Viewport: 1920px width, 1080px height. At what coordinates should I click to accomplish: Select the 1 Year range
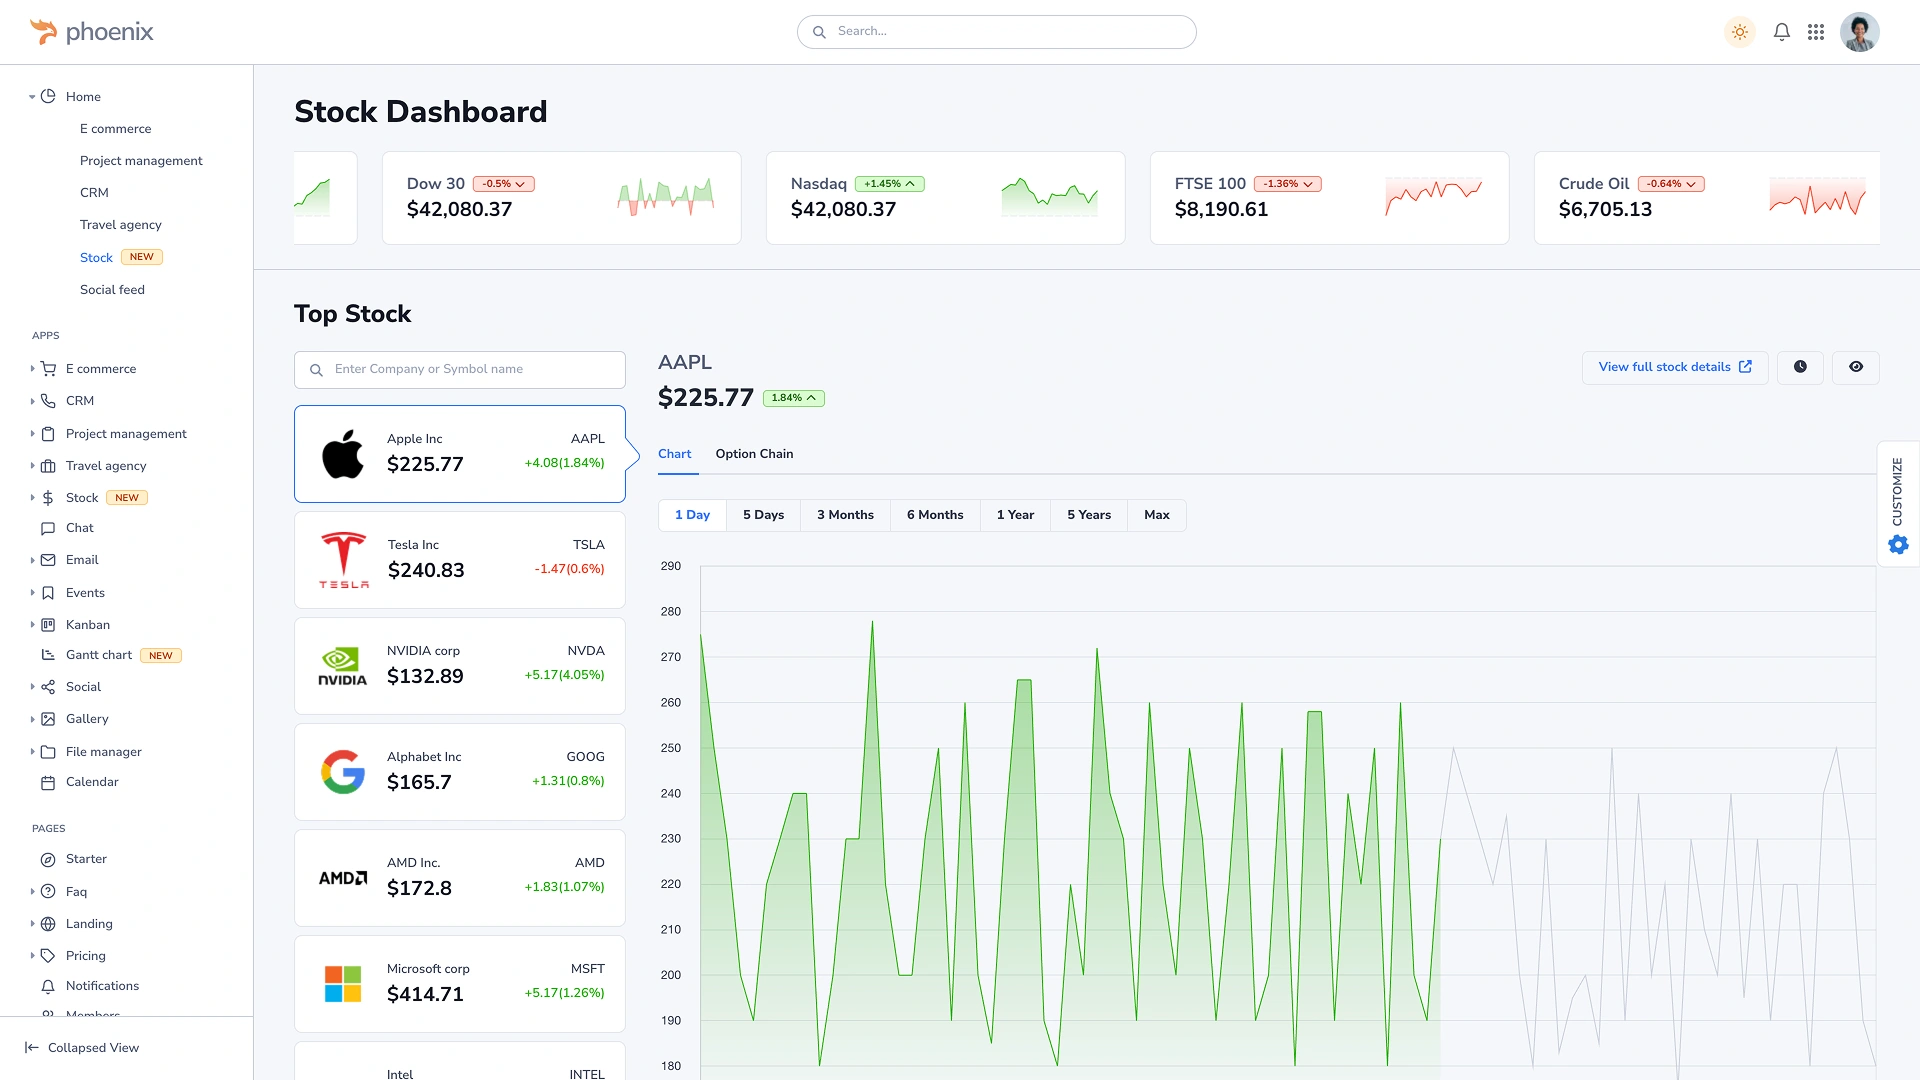(x=1015, y=515)
